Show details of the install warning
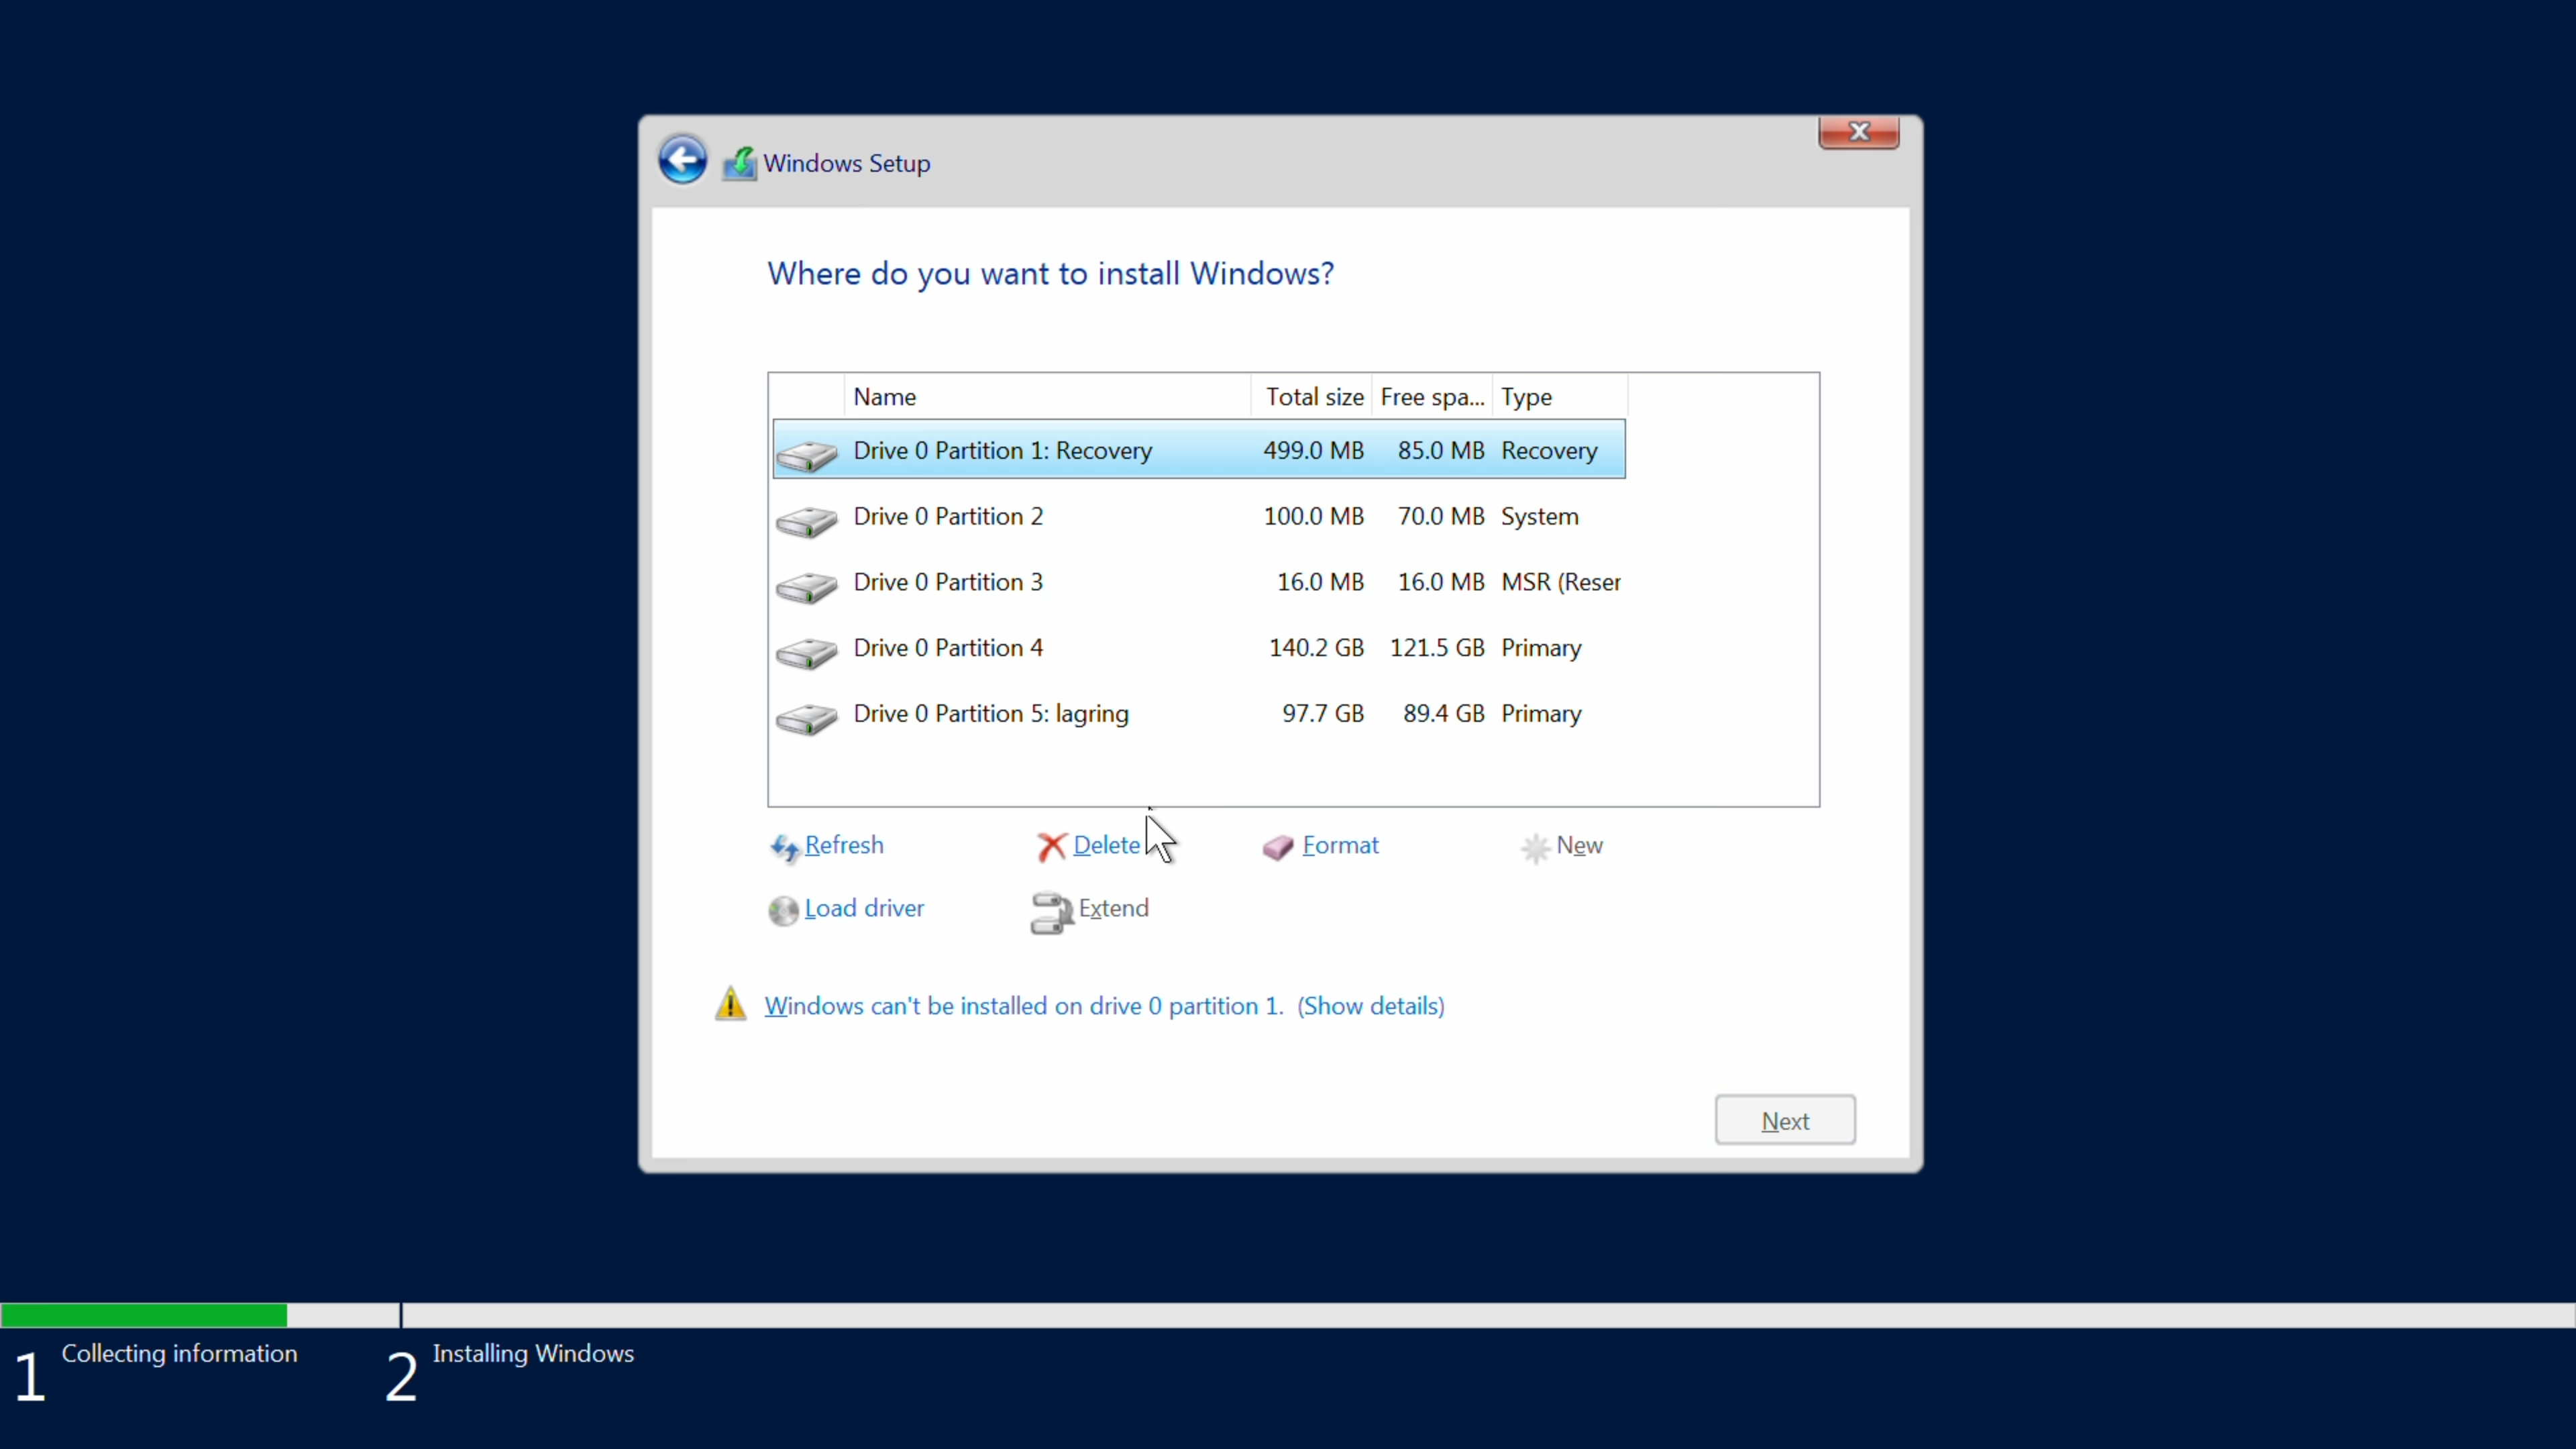 (1371, 1006)
